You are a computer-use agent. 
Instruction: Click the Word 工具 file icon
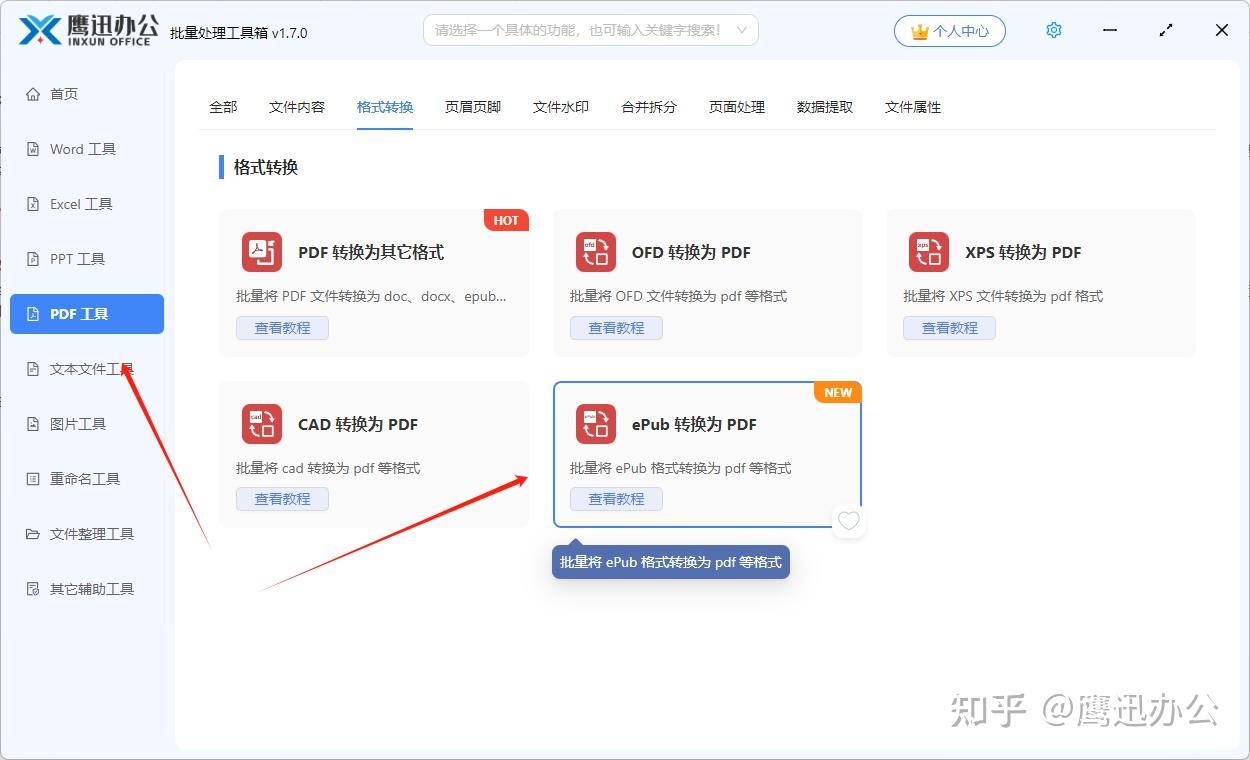tap(33, 149)
